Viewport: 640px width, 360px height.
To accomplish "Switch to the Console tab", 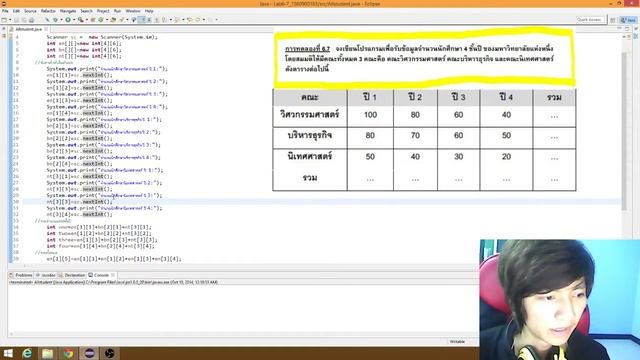I will pos(99,275).
